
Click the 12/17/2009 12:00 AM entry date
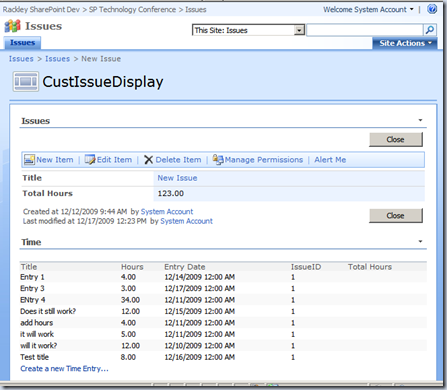point(199,288)
